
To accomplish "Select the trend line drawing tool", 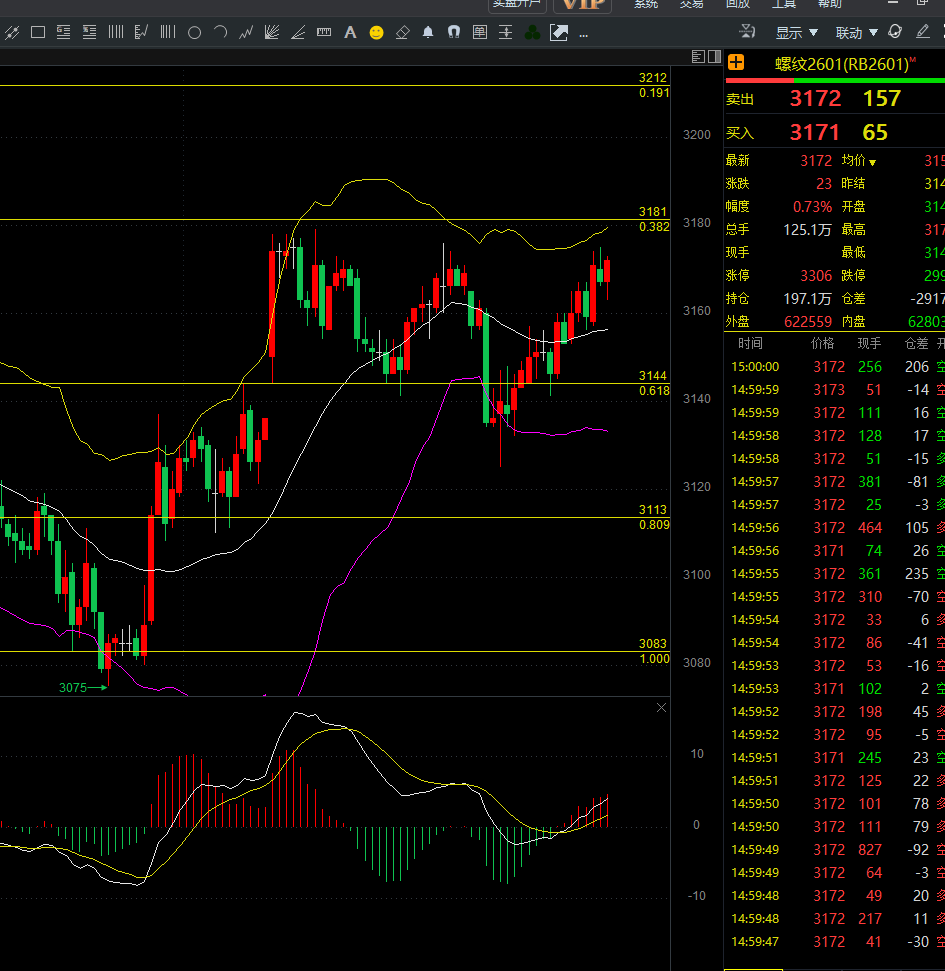I will (x=12, y=32).
